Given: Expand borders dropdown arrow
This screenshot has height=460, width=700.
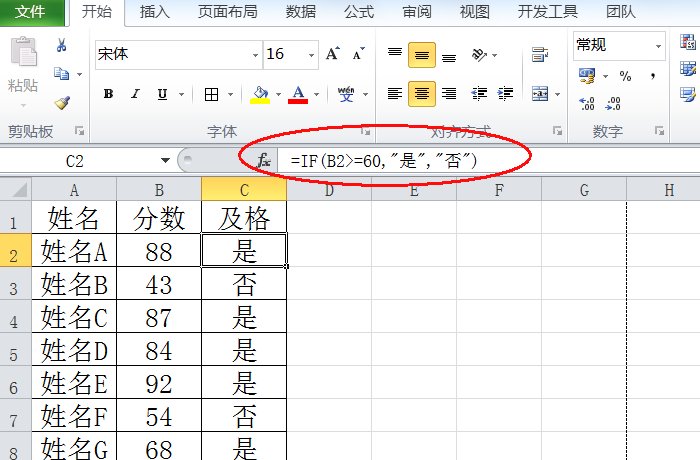Looking at the screenshot, I should click(230, 94).
